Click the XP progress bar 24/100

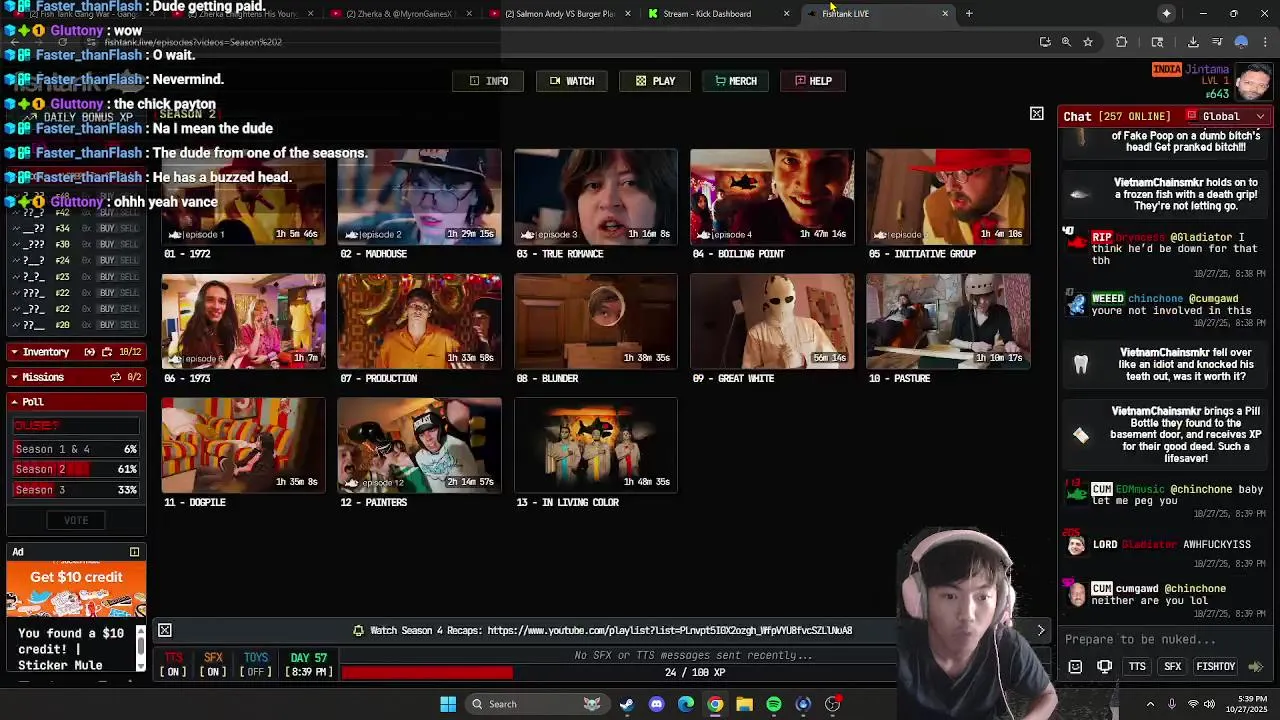pyautogui.click(x=695, y=673)
